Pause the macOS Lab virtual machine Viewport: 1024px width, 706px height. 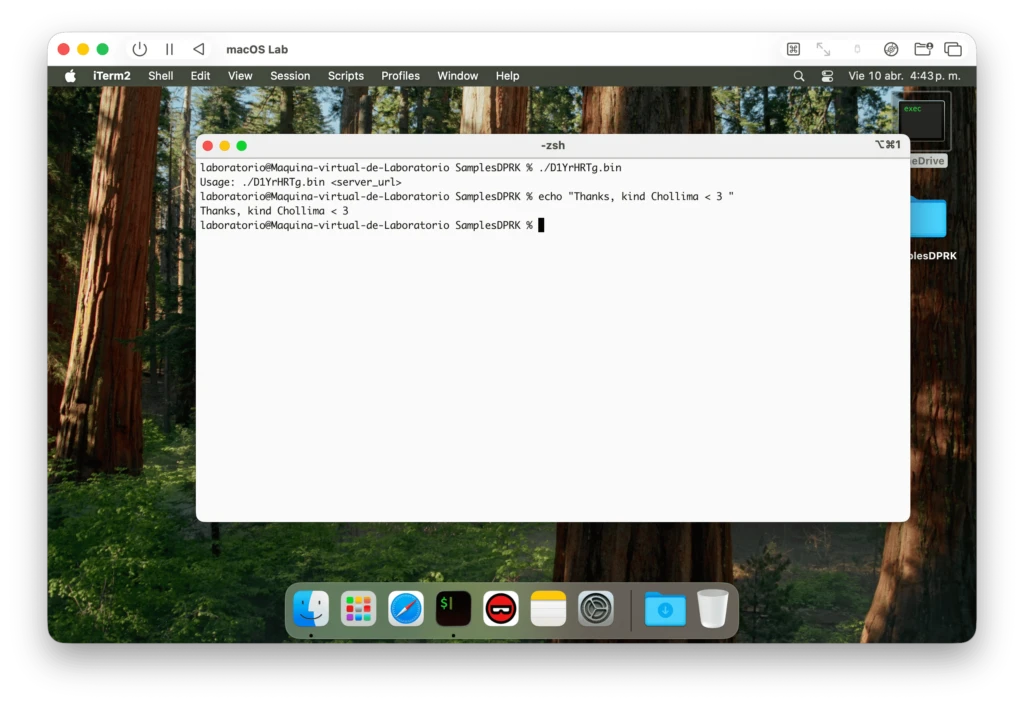(x=169, y=49)
